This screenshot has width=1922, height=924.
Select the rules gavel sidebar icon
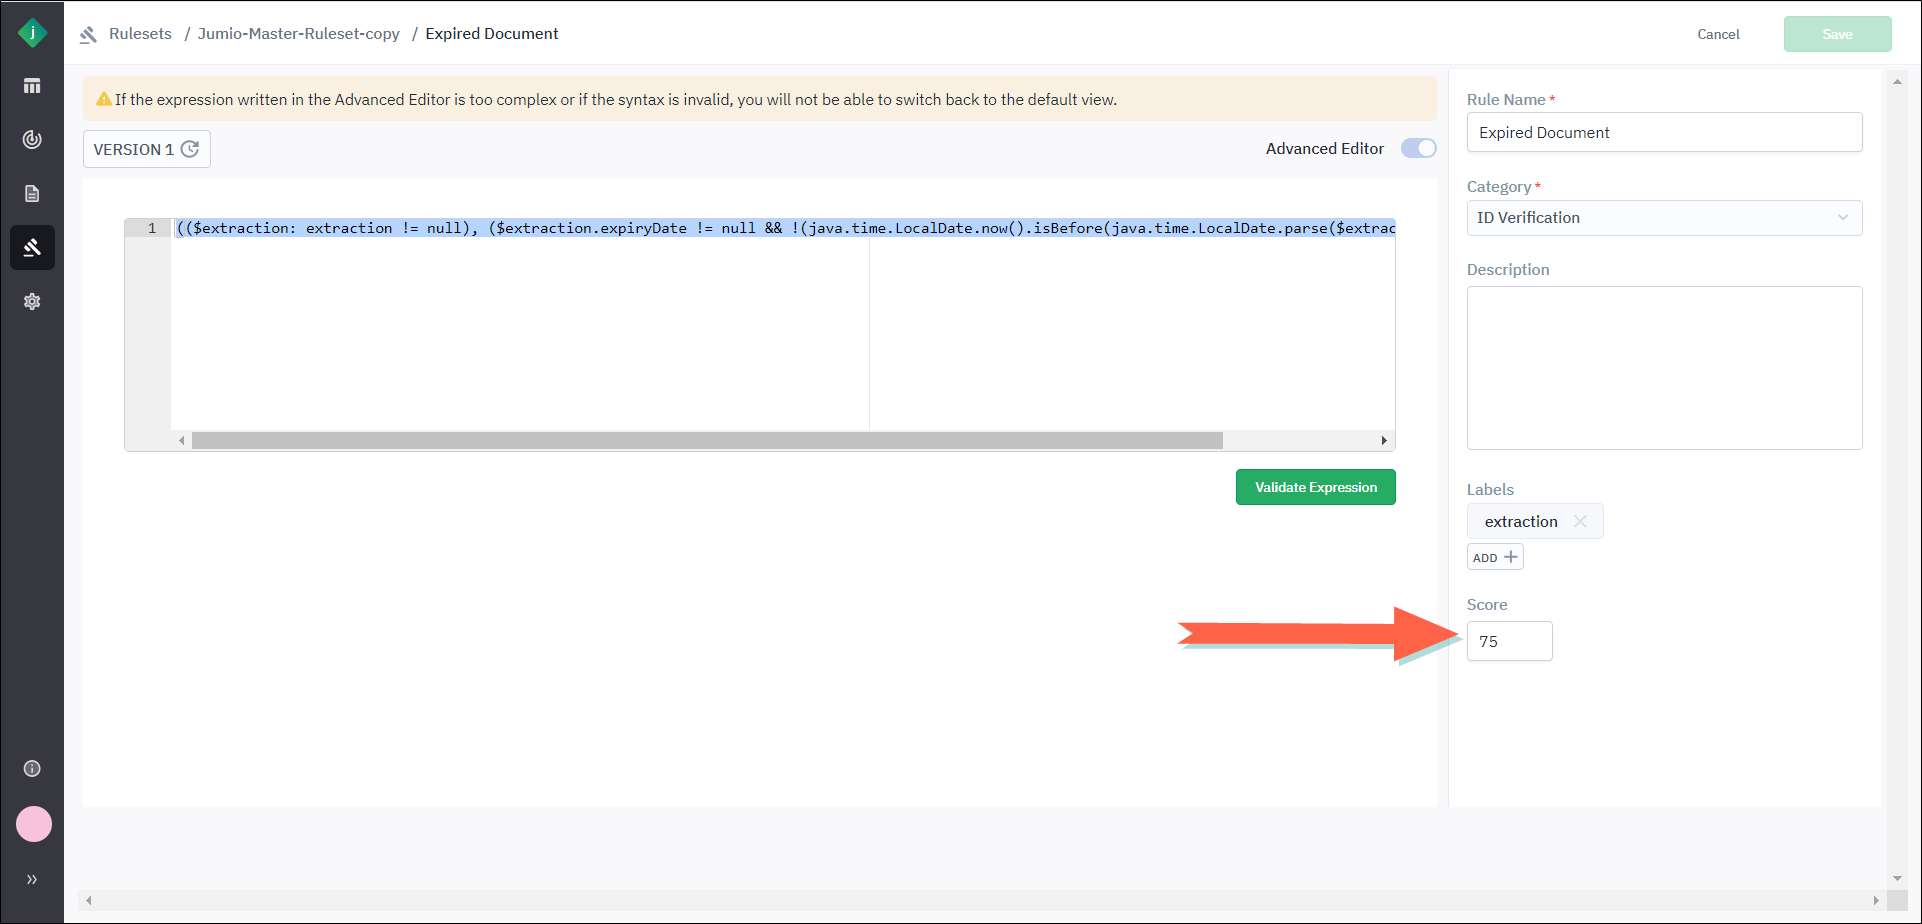pyautogui.click(x=32, y=247)
